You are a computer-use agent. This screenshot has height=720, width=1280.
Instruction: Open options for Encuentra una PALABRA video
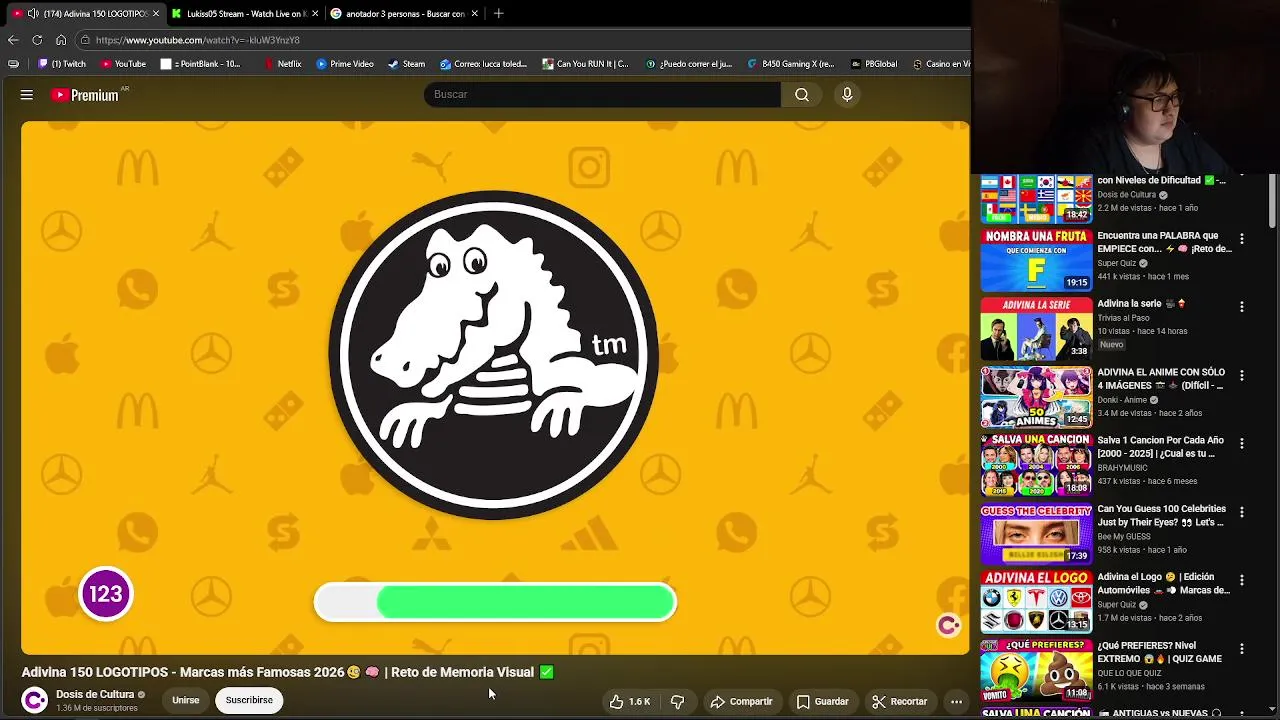[x=1242, y=239]
